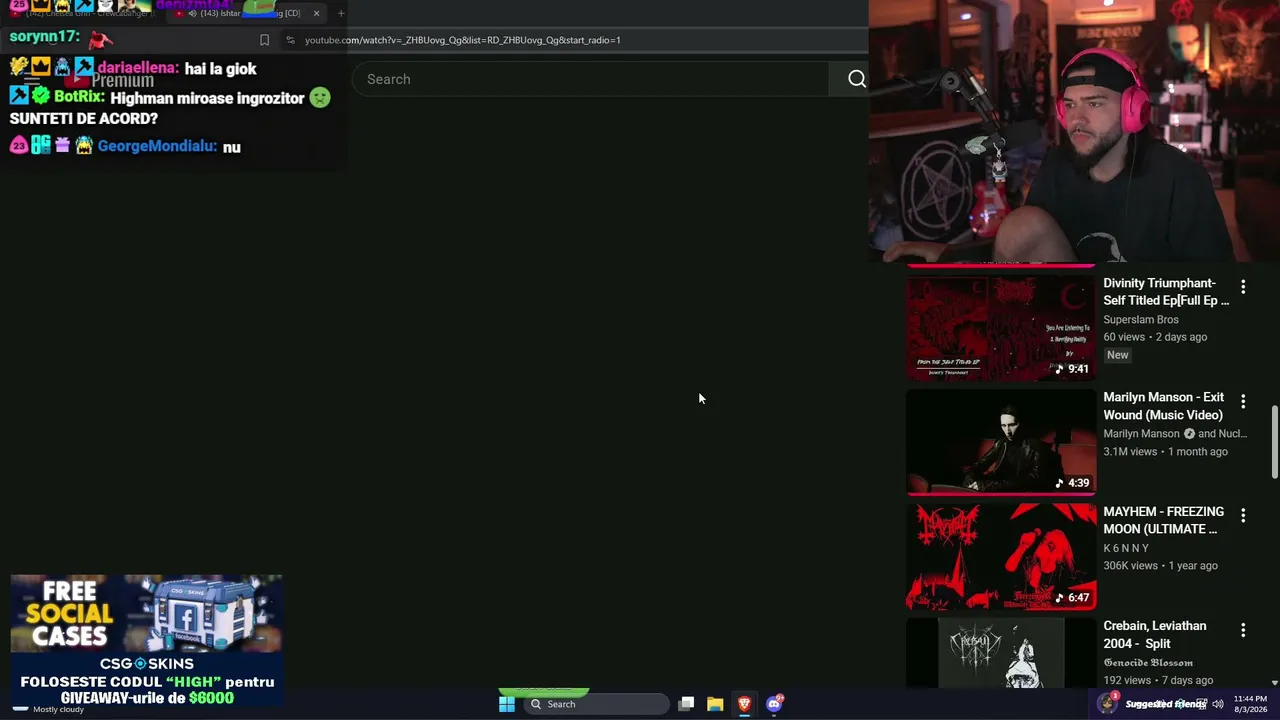Open options menu for Crebain, Leviathan Split
The width and height of the screenshot is (1280, 720).
[x=1243, y=630]
